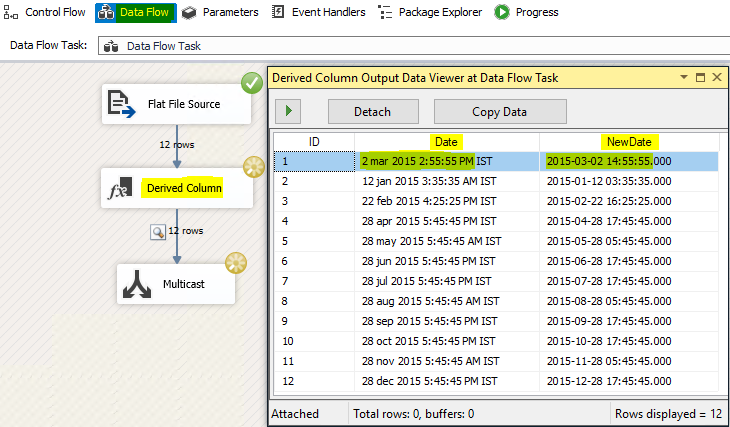Open the Parameters tab
This screenshot has width=730, height=427.
tap(220, 13)
